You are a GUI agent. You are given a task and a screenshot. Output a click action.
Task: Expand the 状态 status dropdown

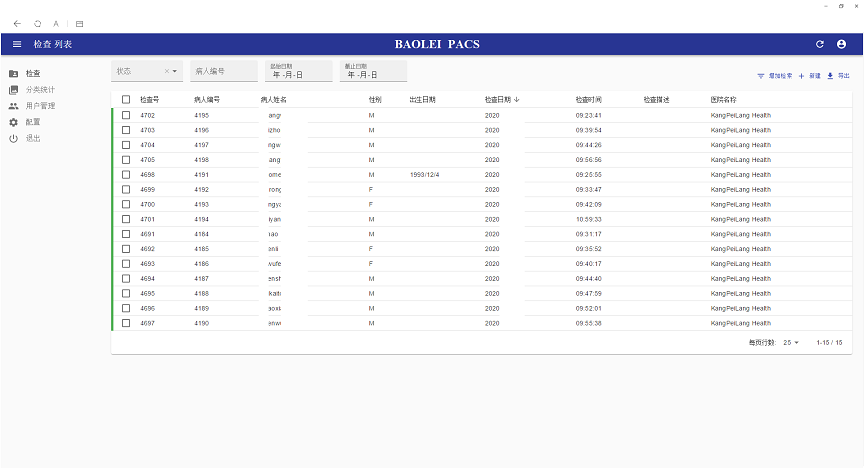pos(175,71)
